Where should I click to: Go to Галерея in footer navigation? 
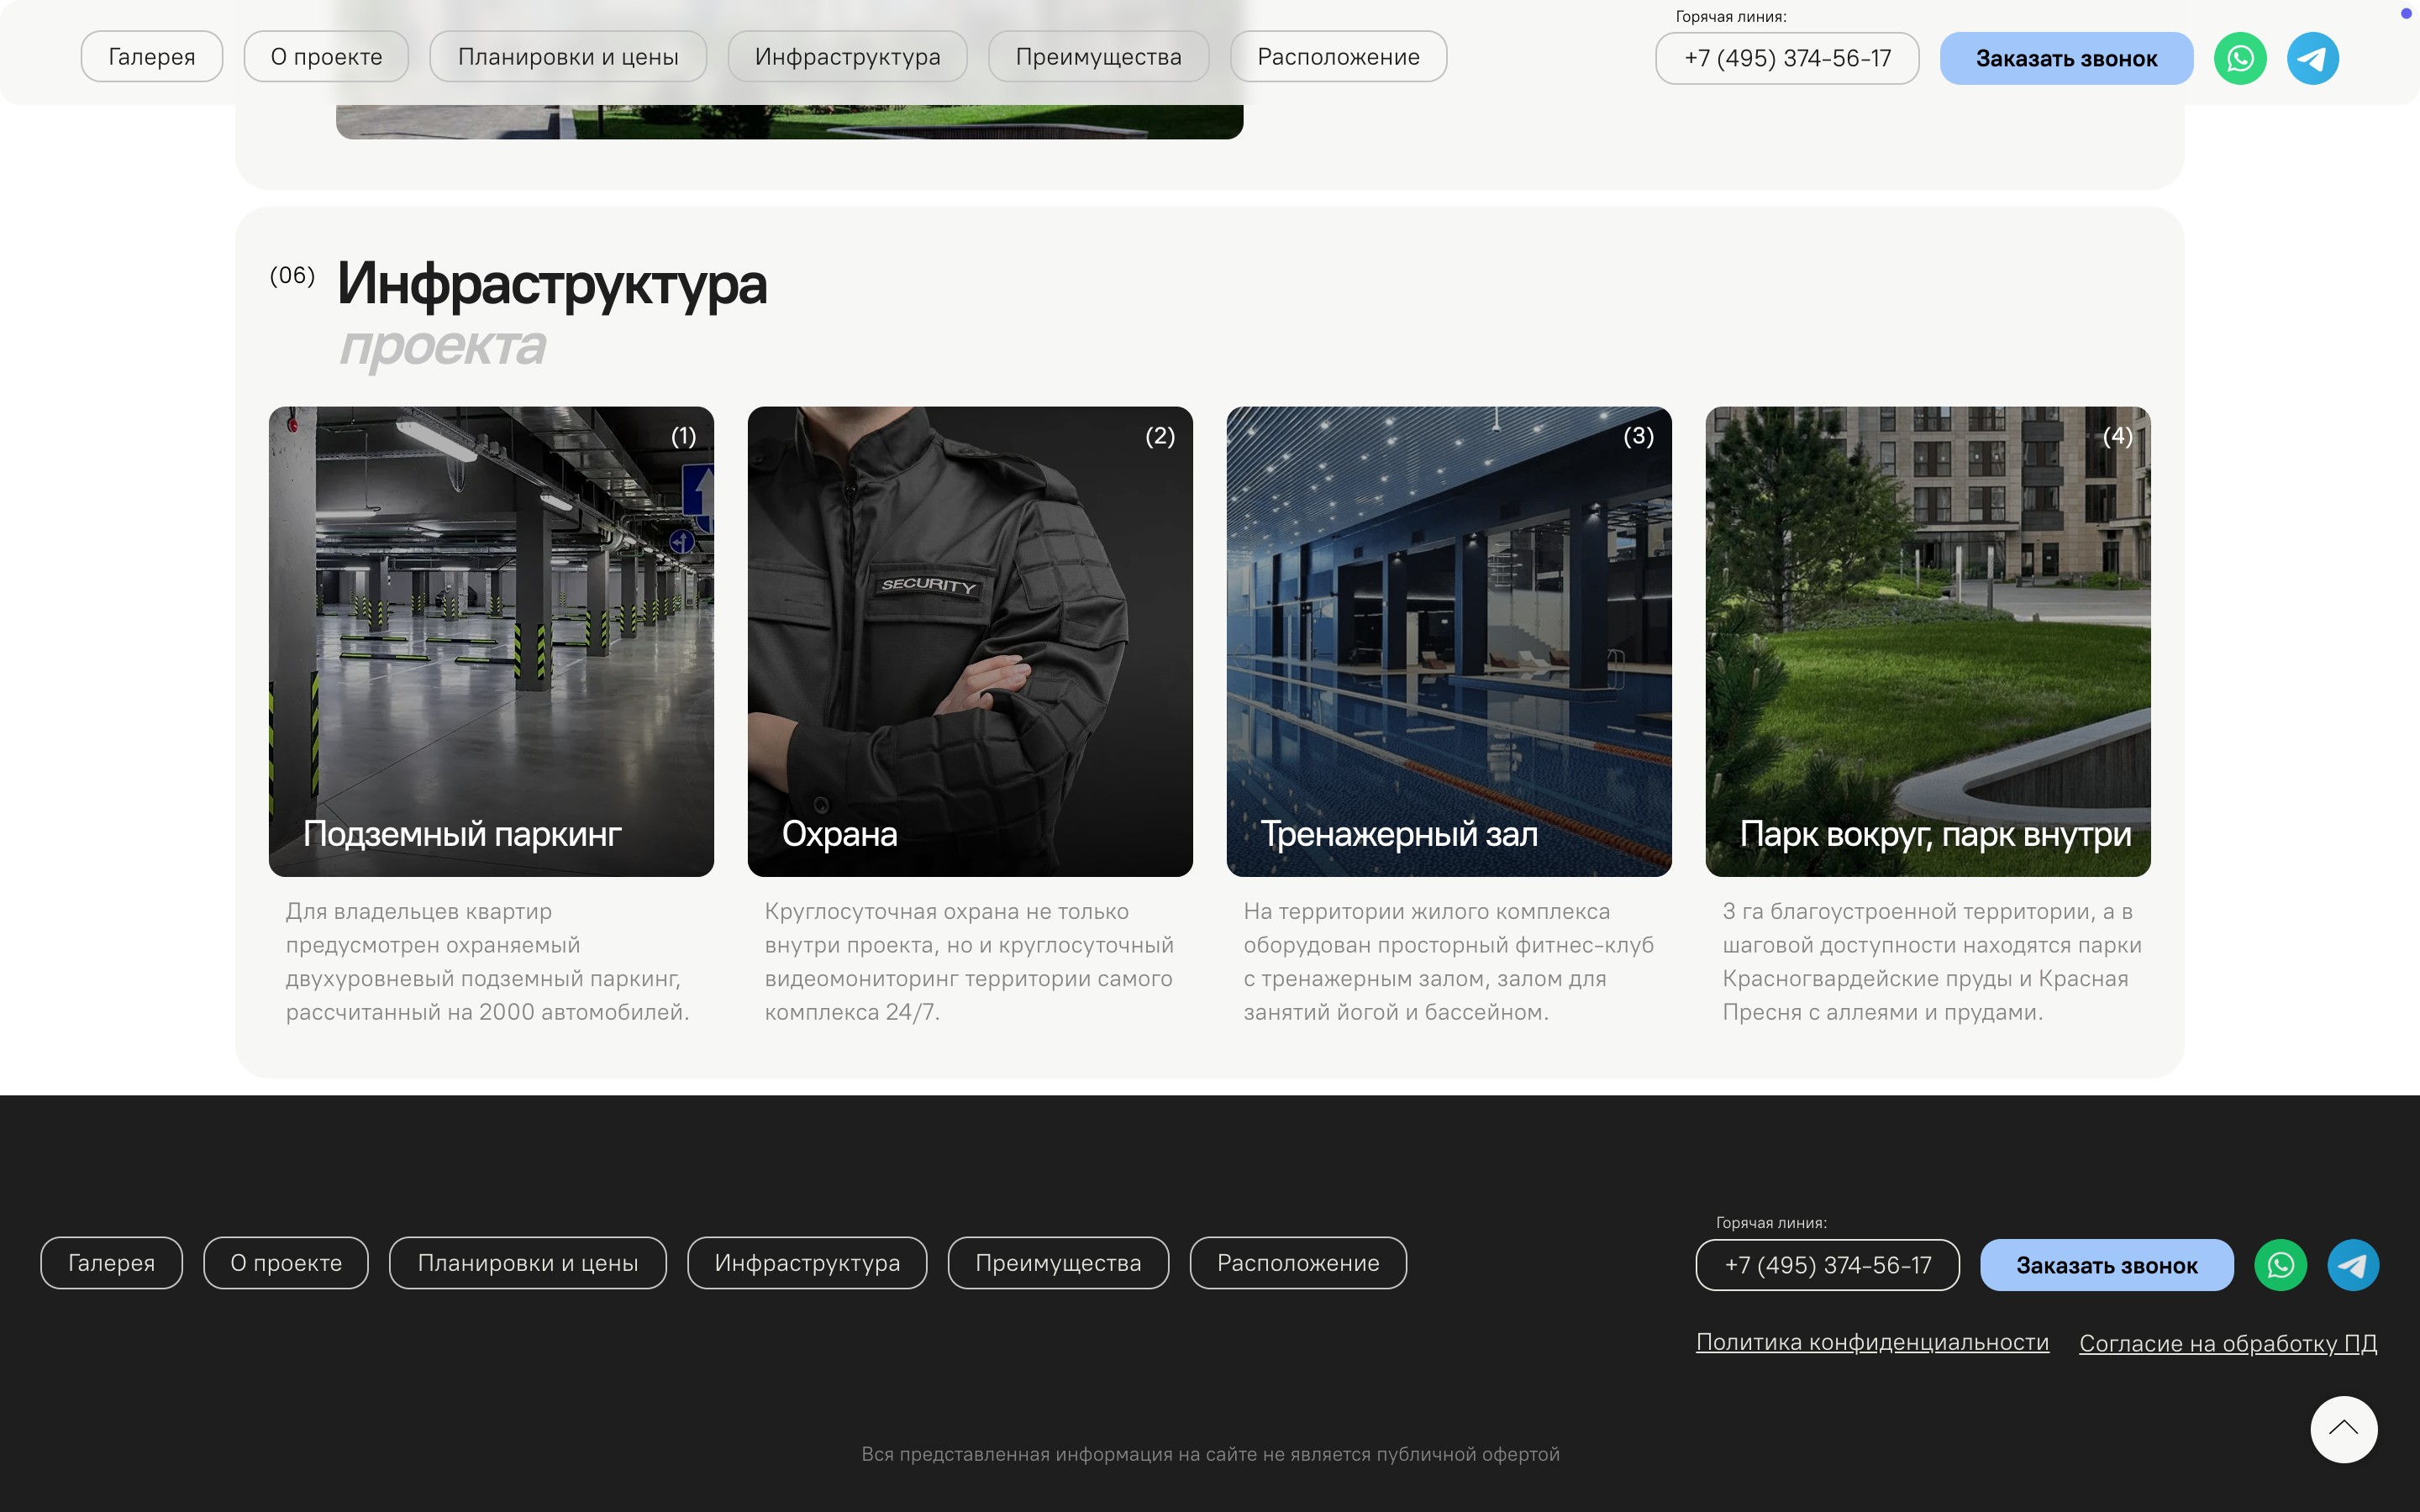(112, 1263)
